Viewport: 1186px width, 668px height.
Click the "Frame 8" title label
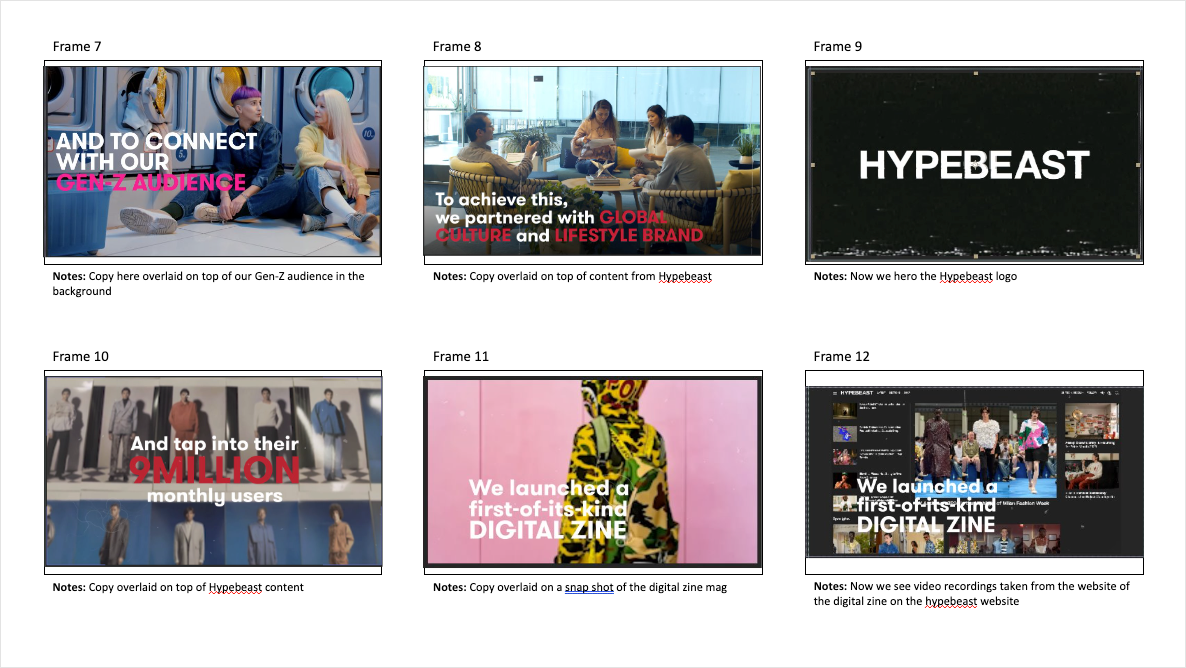click(457, 46)
